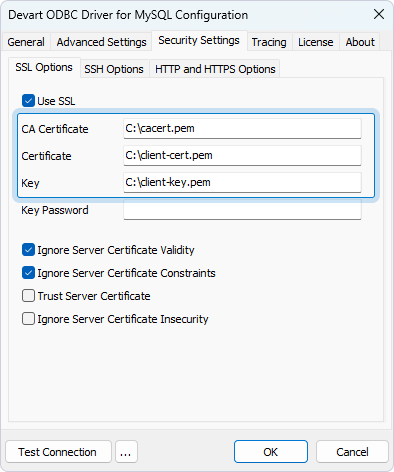Switch to SSH Options sub-tab
Screen dimensions: 394x472
point(114,69)
